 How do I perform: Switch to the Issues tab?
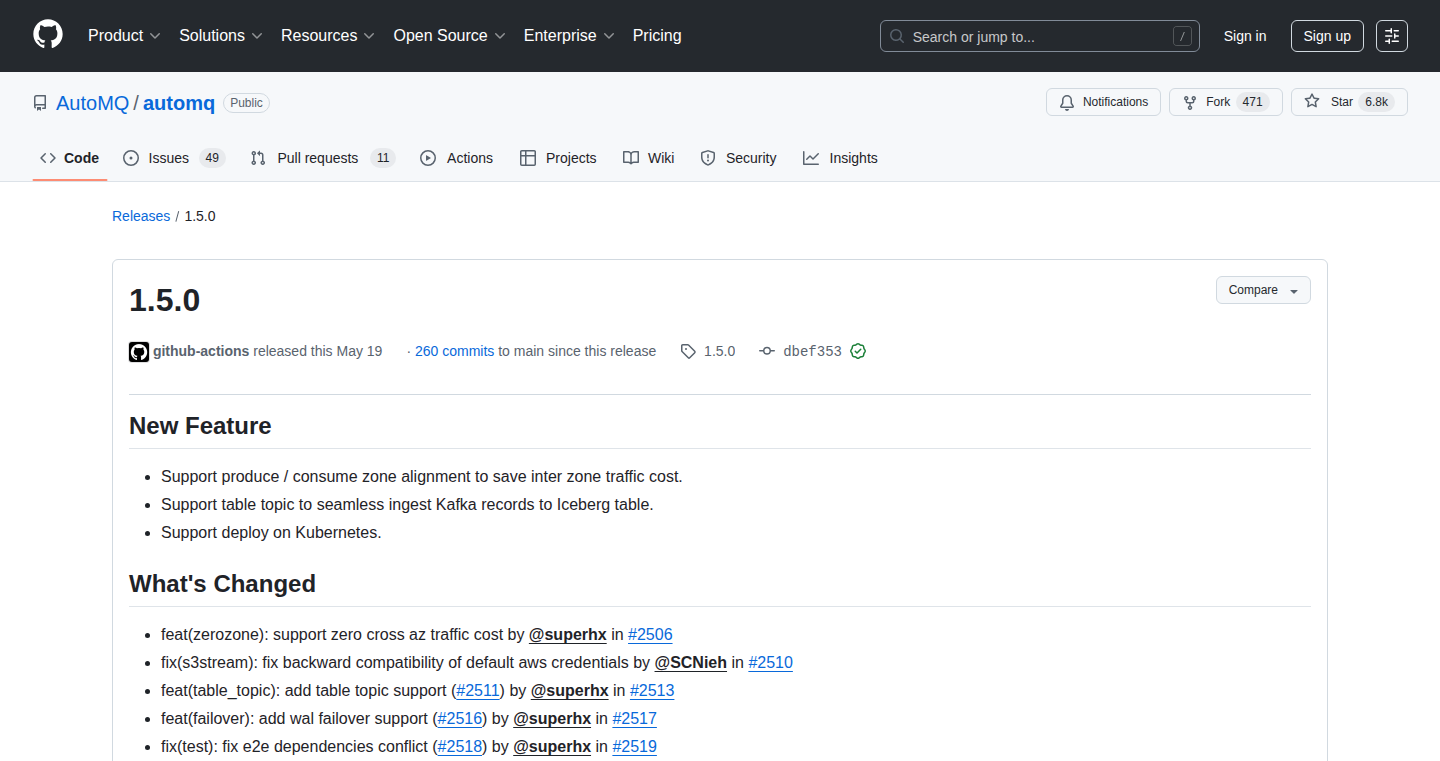[174, 158]
